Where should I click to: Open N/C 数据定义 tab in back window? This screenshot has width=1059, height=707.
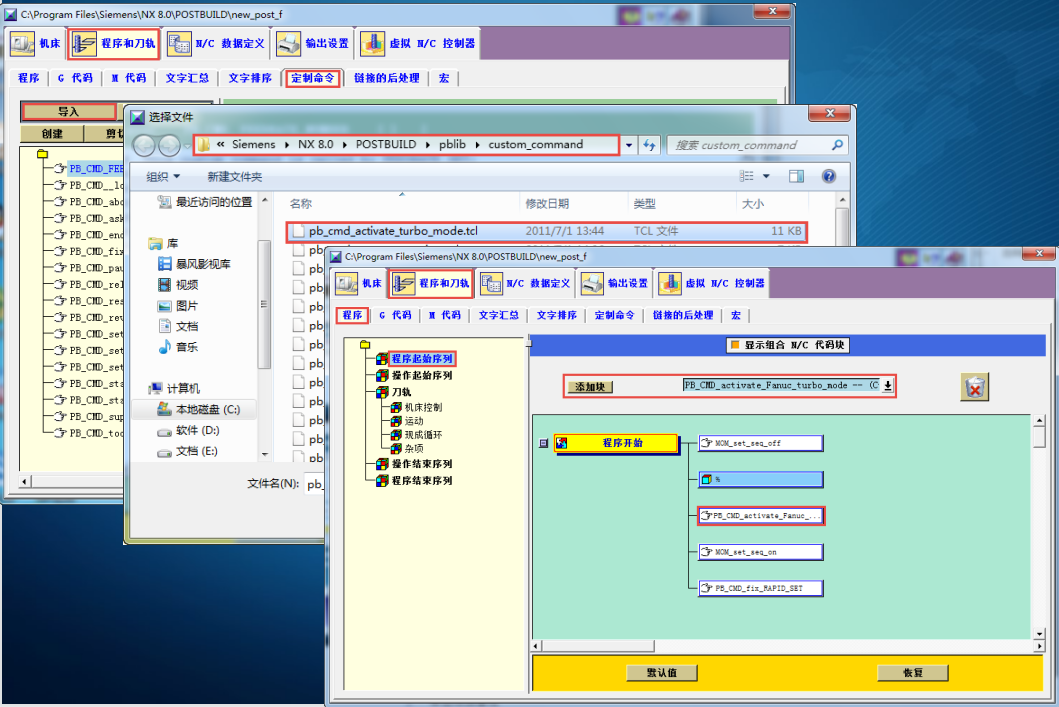(x=215, y=44)
